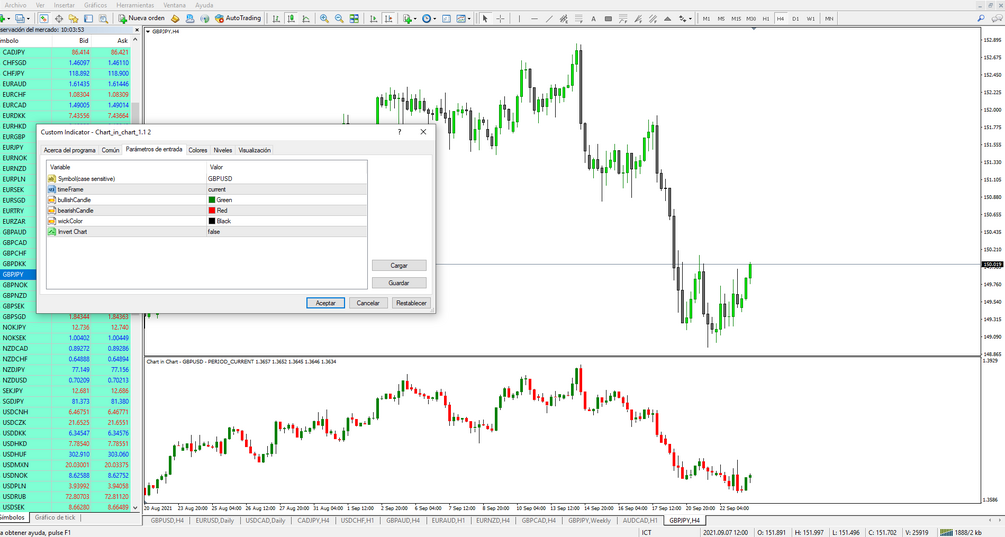Select the equidistant channel tool
This screenshot has width=1005, height=537.
point(563,19)
